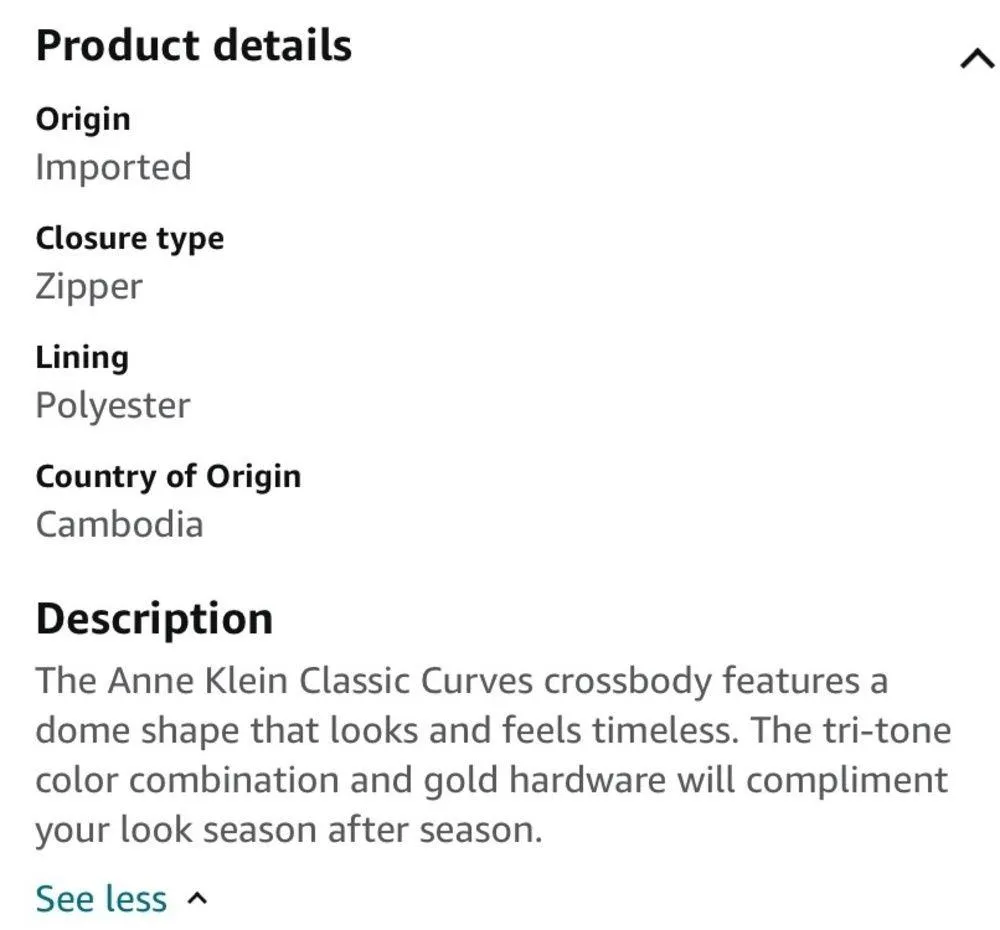Screen dimensions: 1000x930
Task: Click the Imported value text
Action: click(x=113, y=167)
